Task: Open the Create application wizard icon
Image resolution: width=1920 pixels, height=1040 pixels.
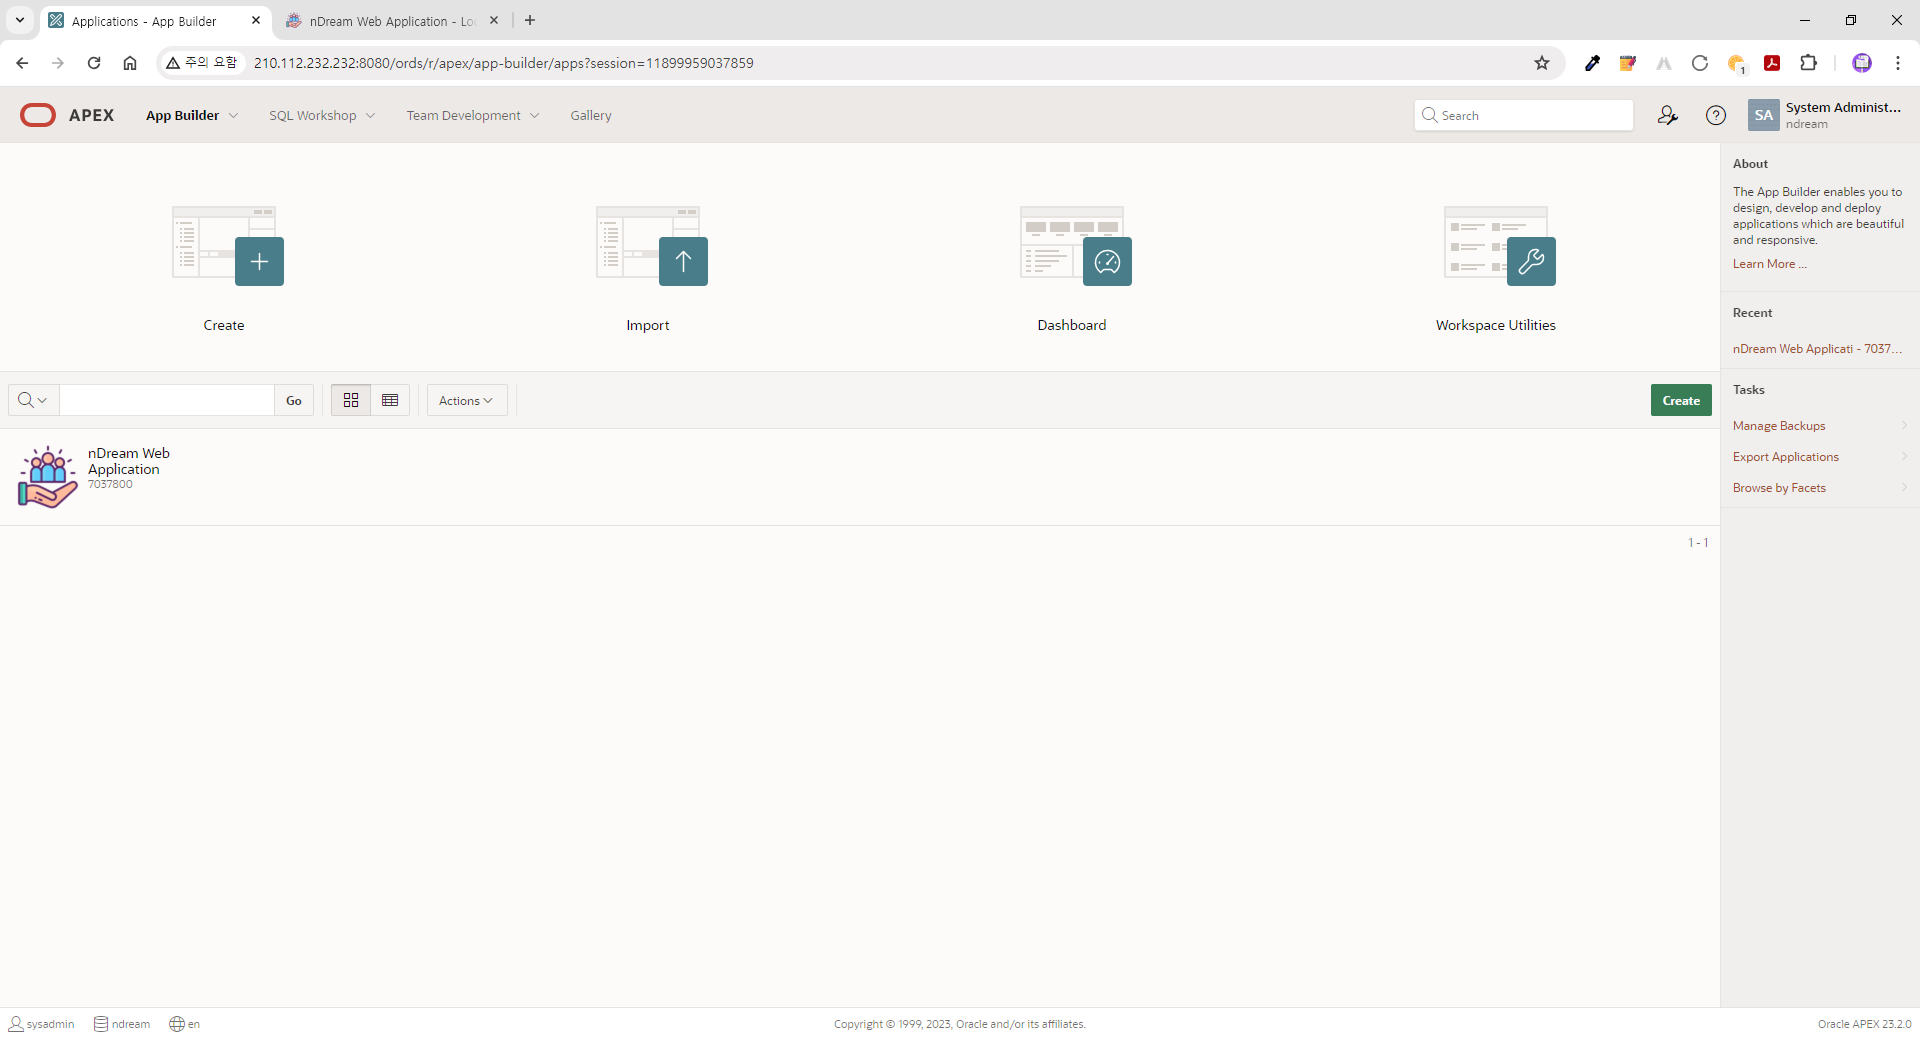Action: (228, 246)
